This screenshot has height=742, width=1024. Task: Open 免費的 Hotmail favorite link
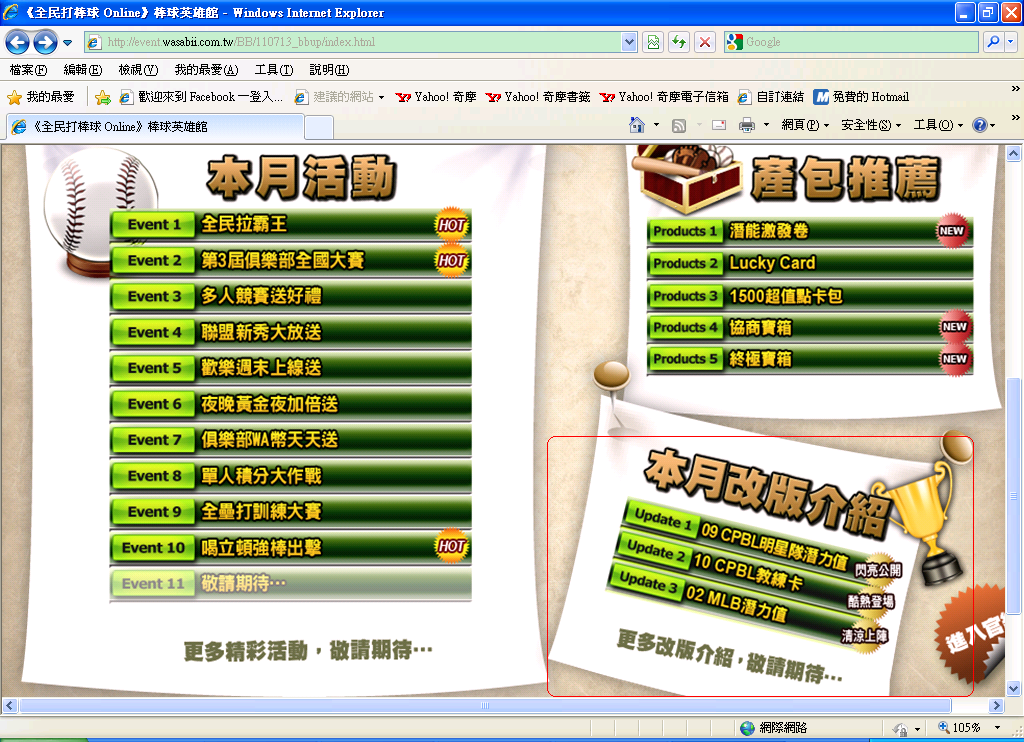coord(861,97)
